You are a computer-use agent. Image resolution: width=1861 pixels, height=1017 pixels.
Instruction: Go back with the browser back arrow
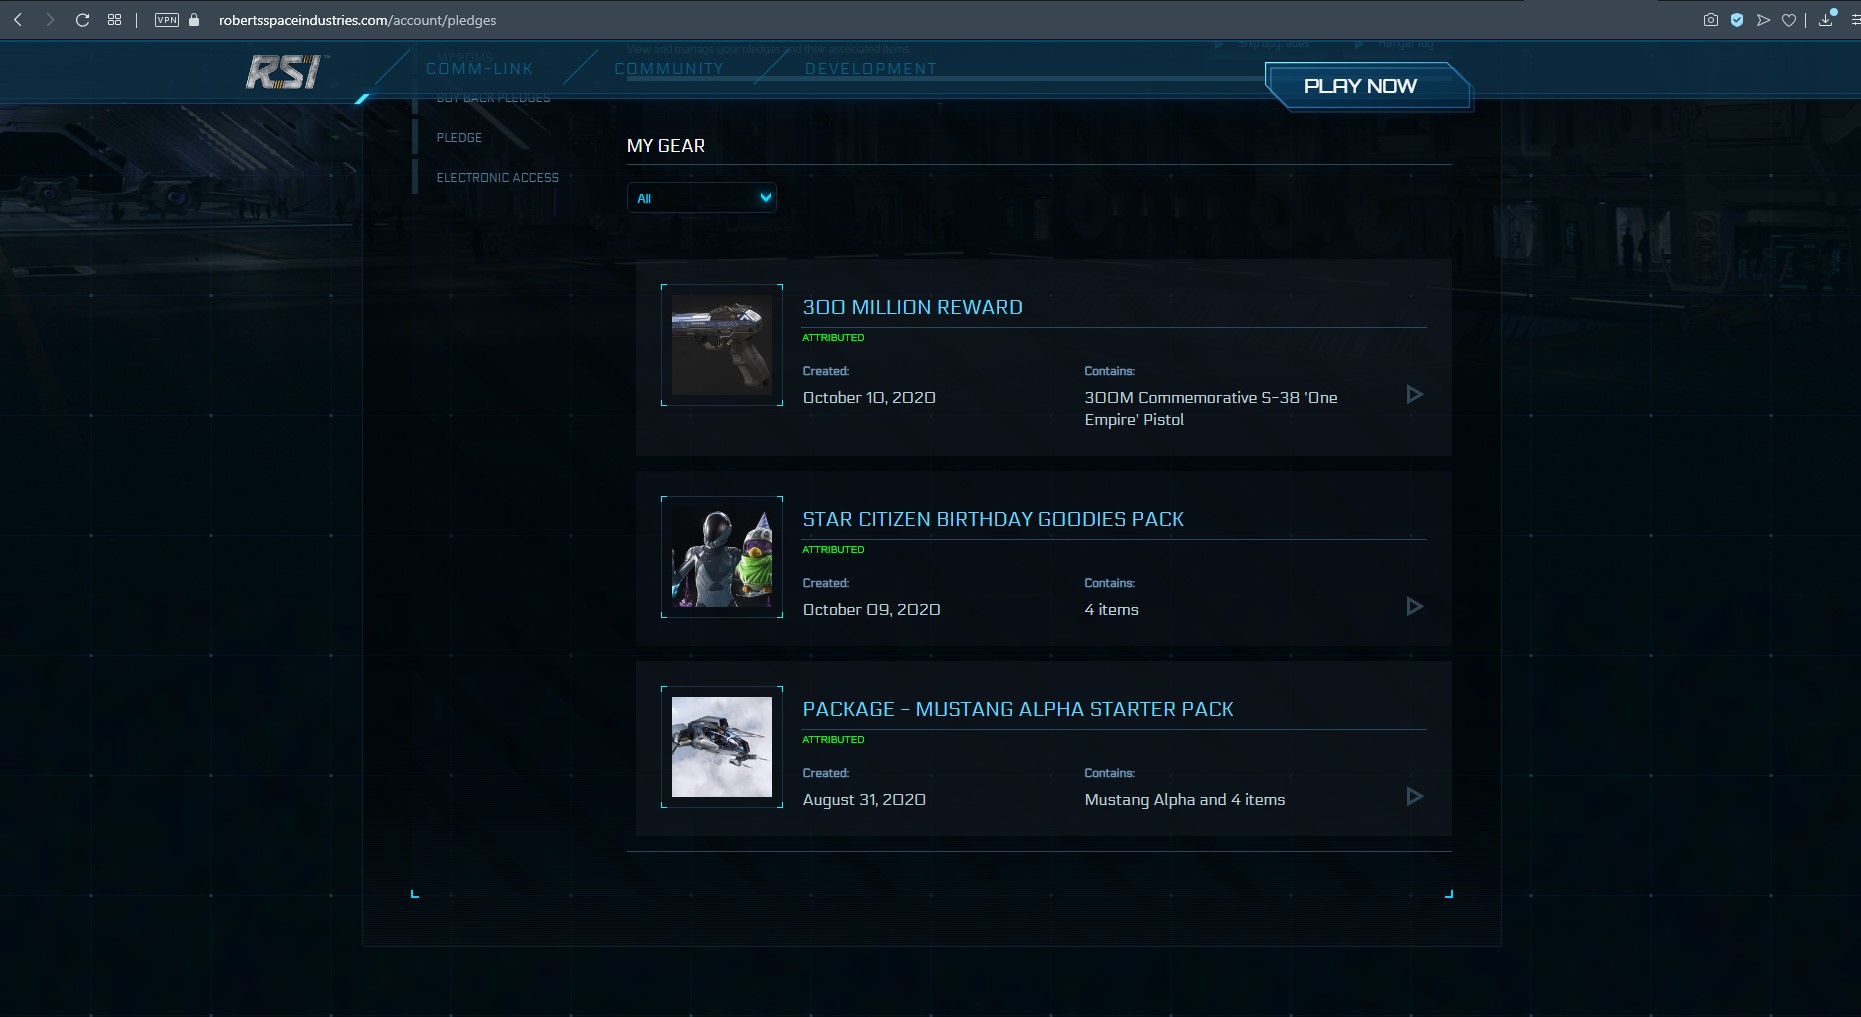pyautogui.click(x=18, y=20)
